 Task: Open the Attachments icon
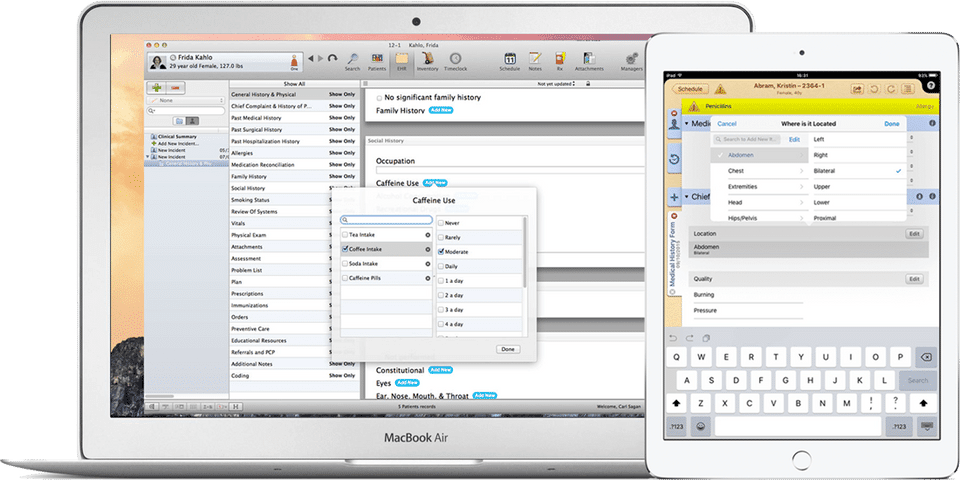pyautogui.click(x=589, y=58)
